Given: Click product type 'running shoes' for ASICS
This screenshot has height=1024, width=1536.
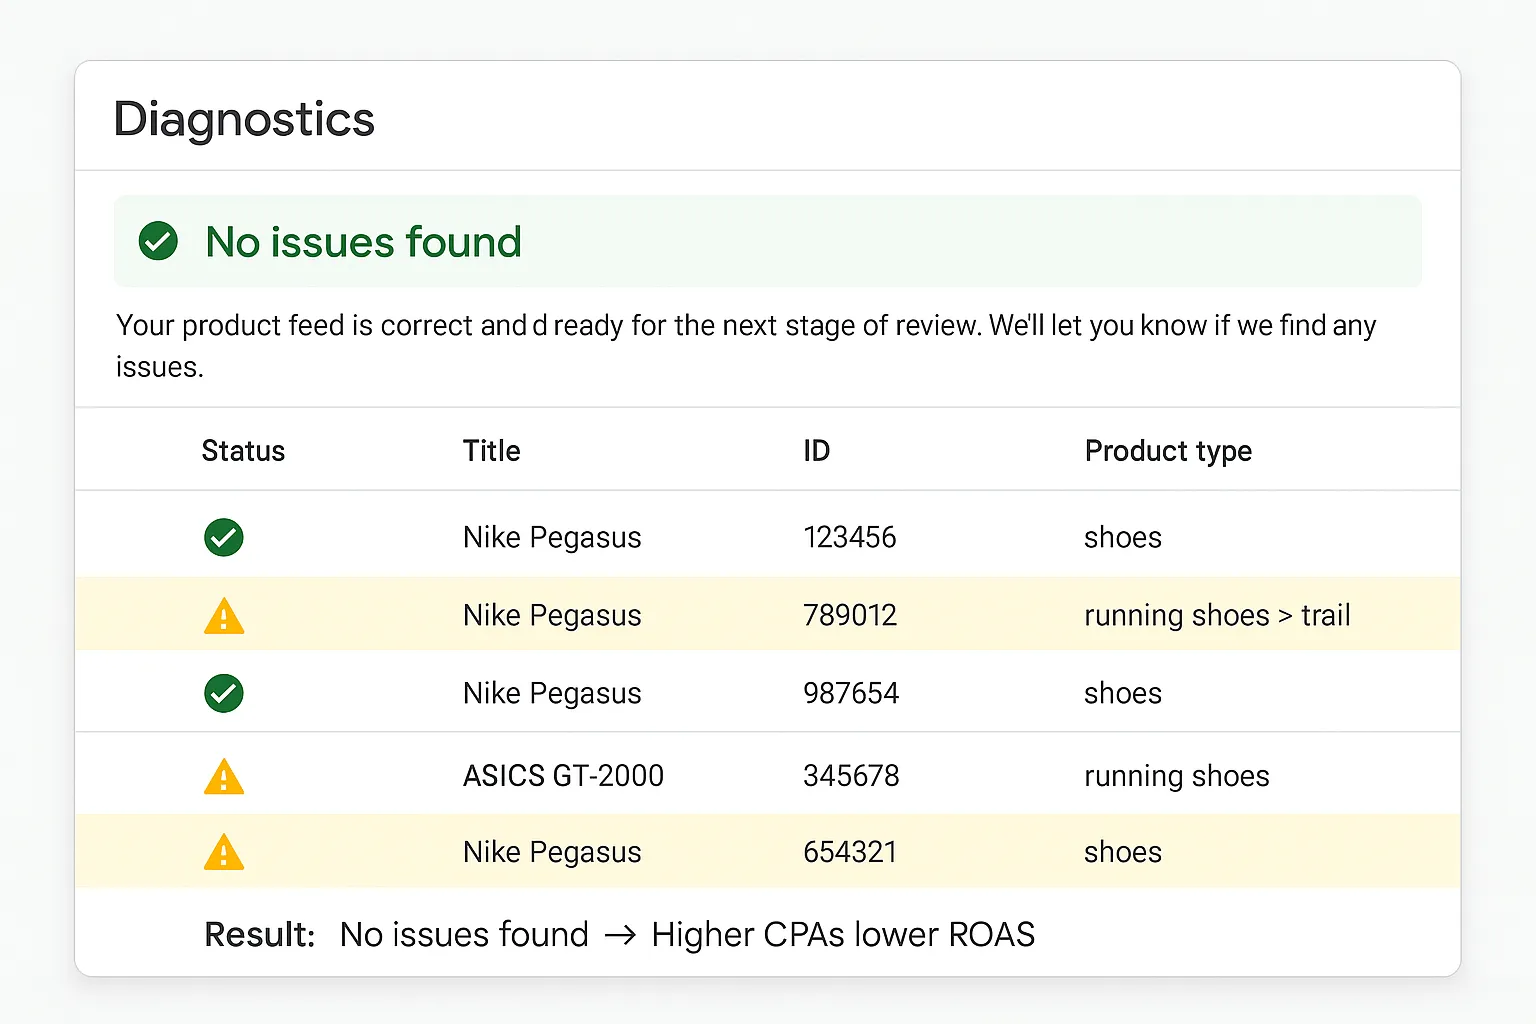Looking at the screenshot, I should click(x=1177, y=777).
